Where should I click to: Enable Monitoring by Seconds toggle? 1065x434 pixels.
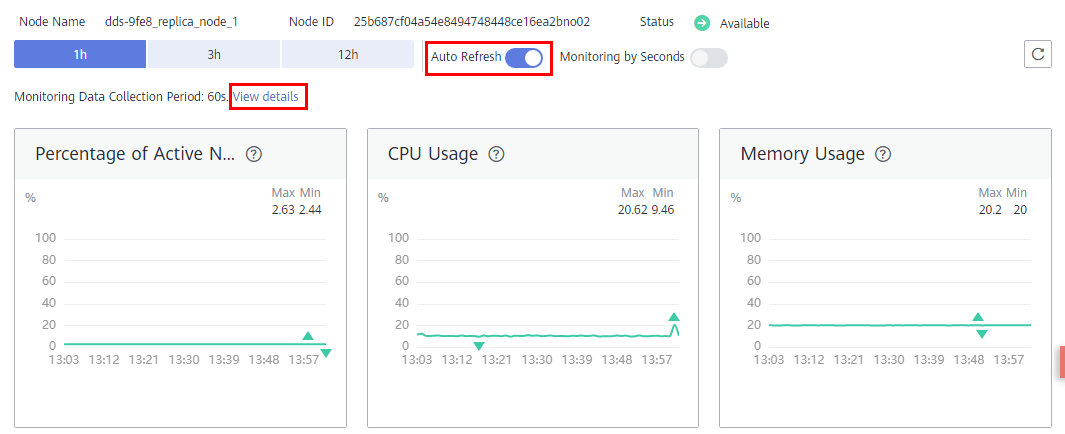708,58
